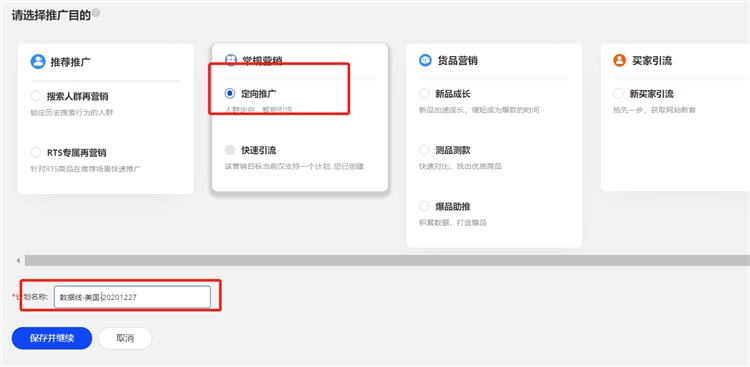Click the help icon beside 请选择推广目的
750x367 pixels.
pyautogui.click(x=96, y=13)
